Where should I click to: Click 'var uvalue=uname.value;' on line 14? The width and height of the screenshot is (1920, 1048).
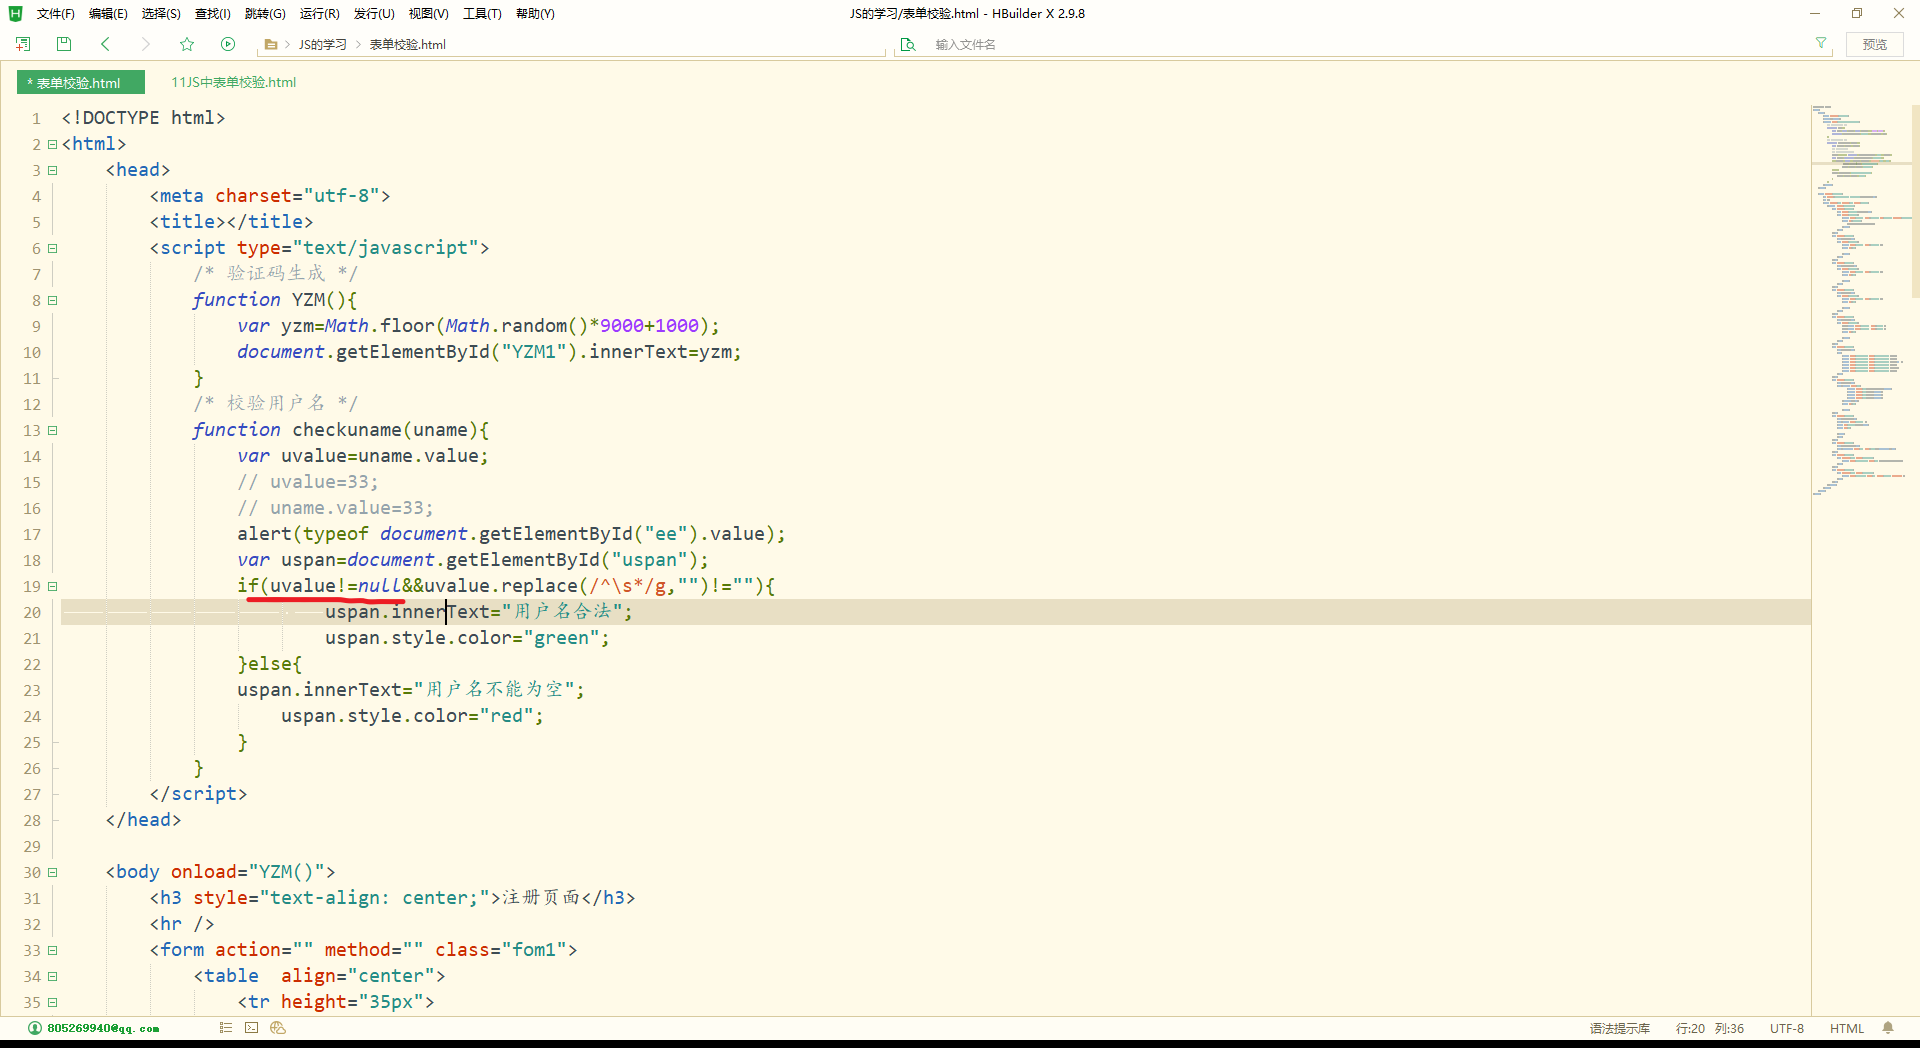point(363,456)
